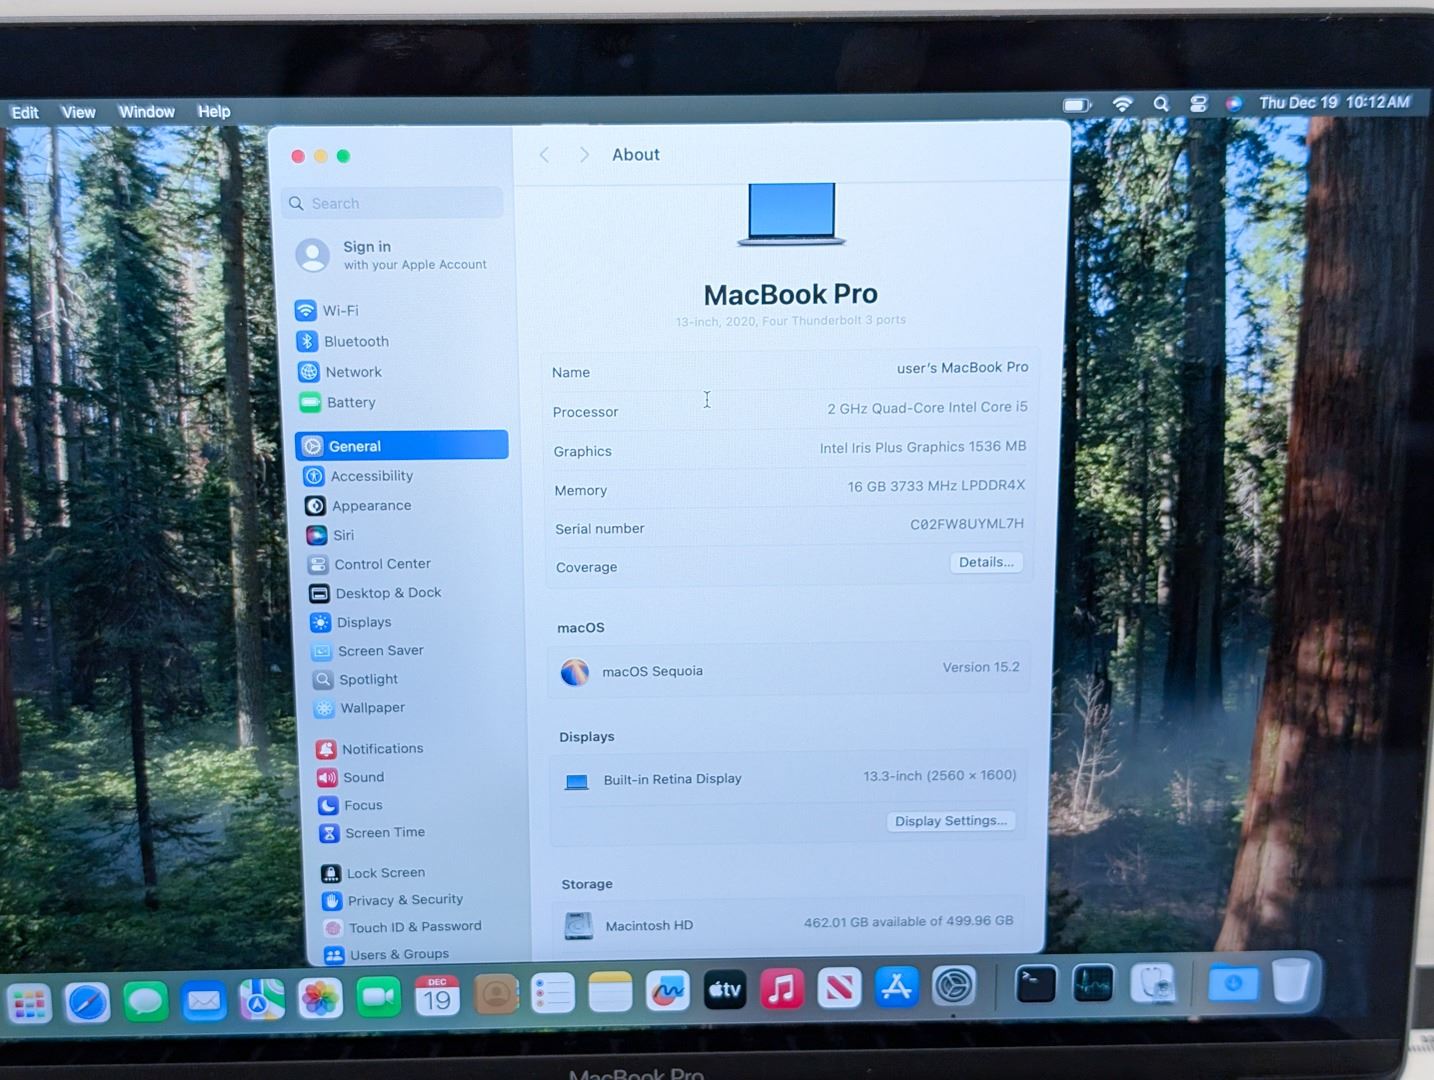Select Battery in the sidebar
Screen dimensions: 1434x1080
click(350, 403)
